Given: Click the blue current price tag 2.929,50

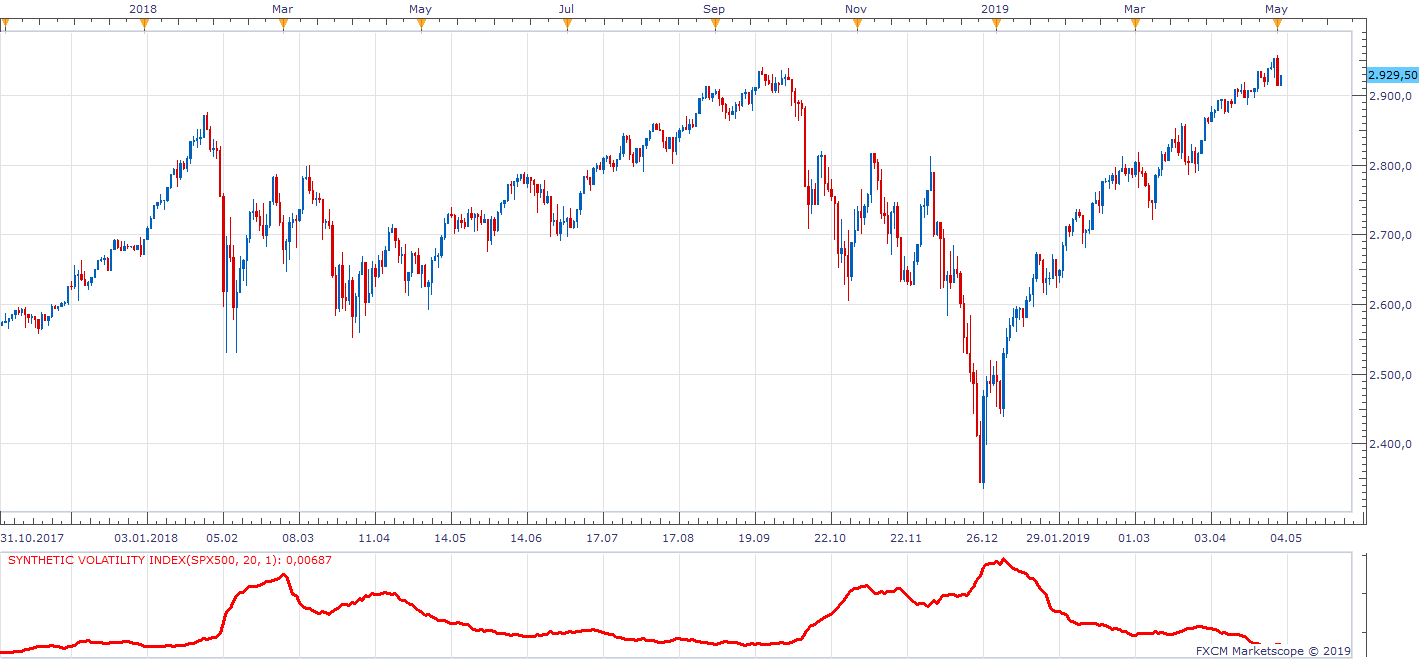Looking at the screenshot, I should (1392, 75).
